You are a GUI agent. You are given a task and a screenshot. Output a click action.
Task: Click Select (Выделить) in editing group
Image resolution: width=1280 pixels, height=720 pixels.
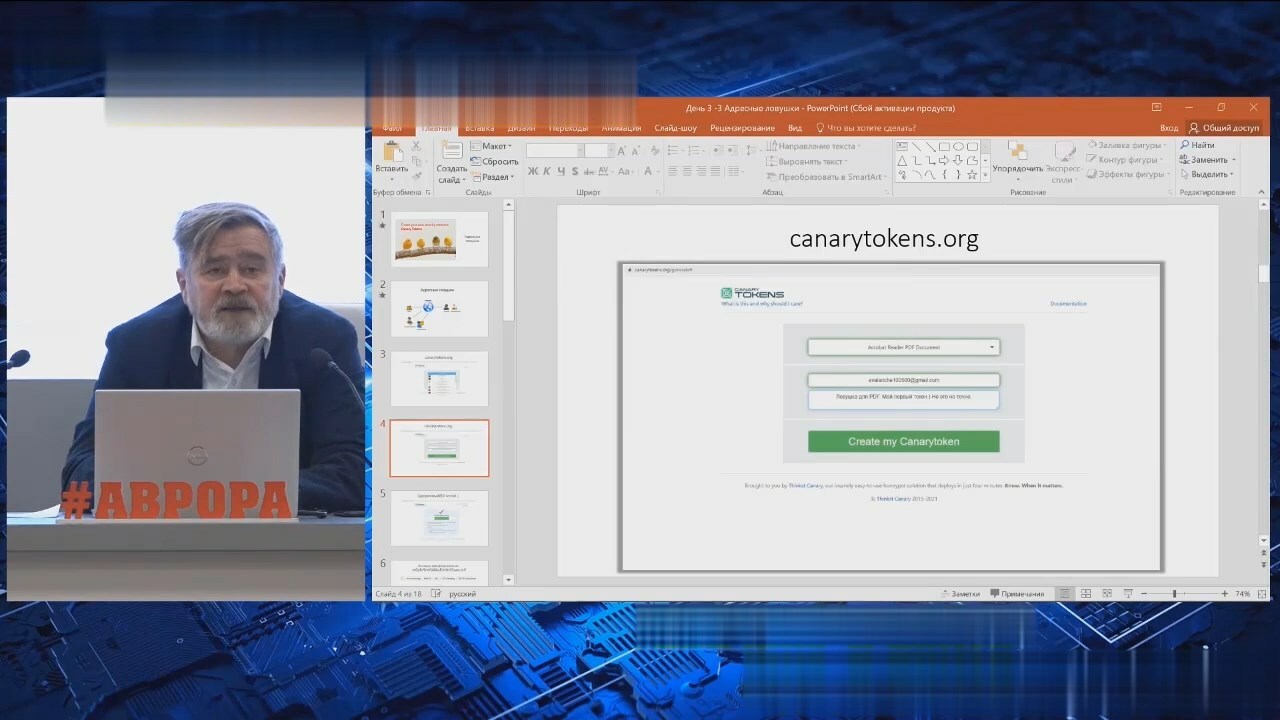point(1205,174)
